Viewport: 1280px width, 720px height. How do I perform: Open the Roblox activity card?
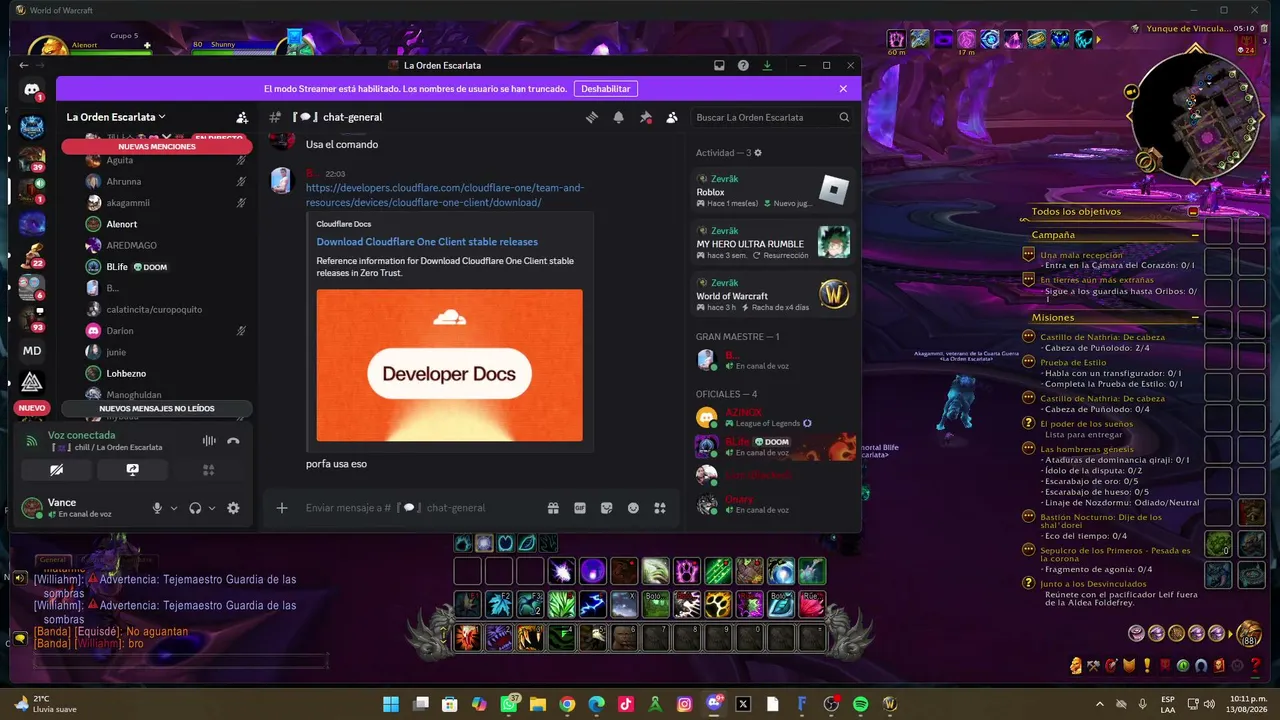pos(775,189)
